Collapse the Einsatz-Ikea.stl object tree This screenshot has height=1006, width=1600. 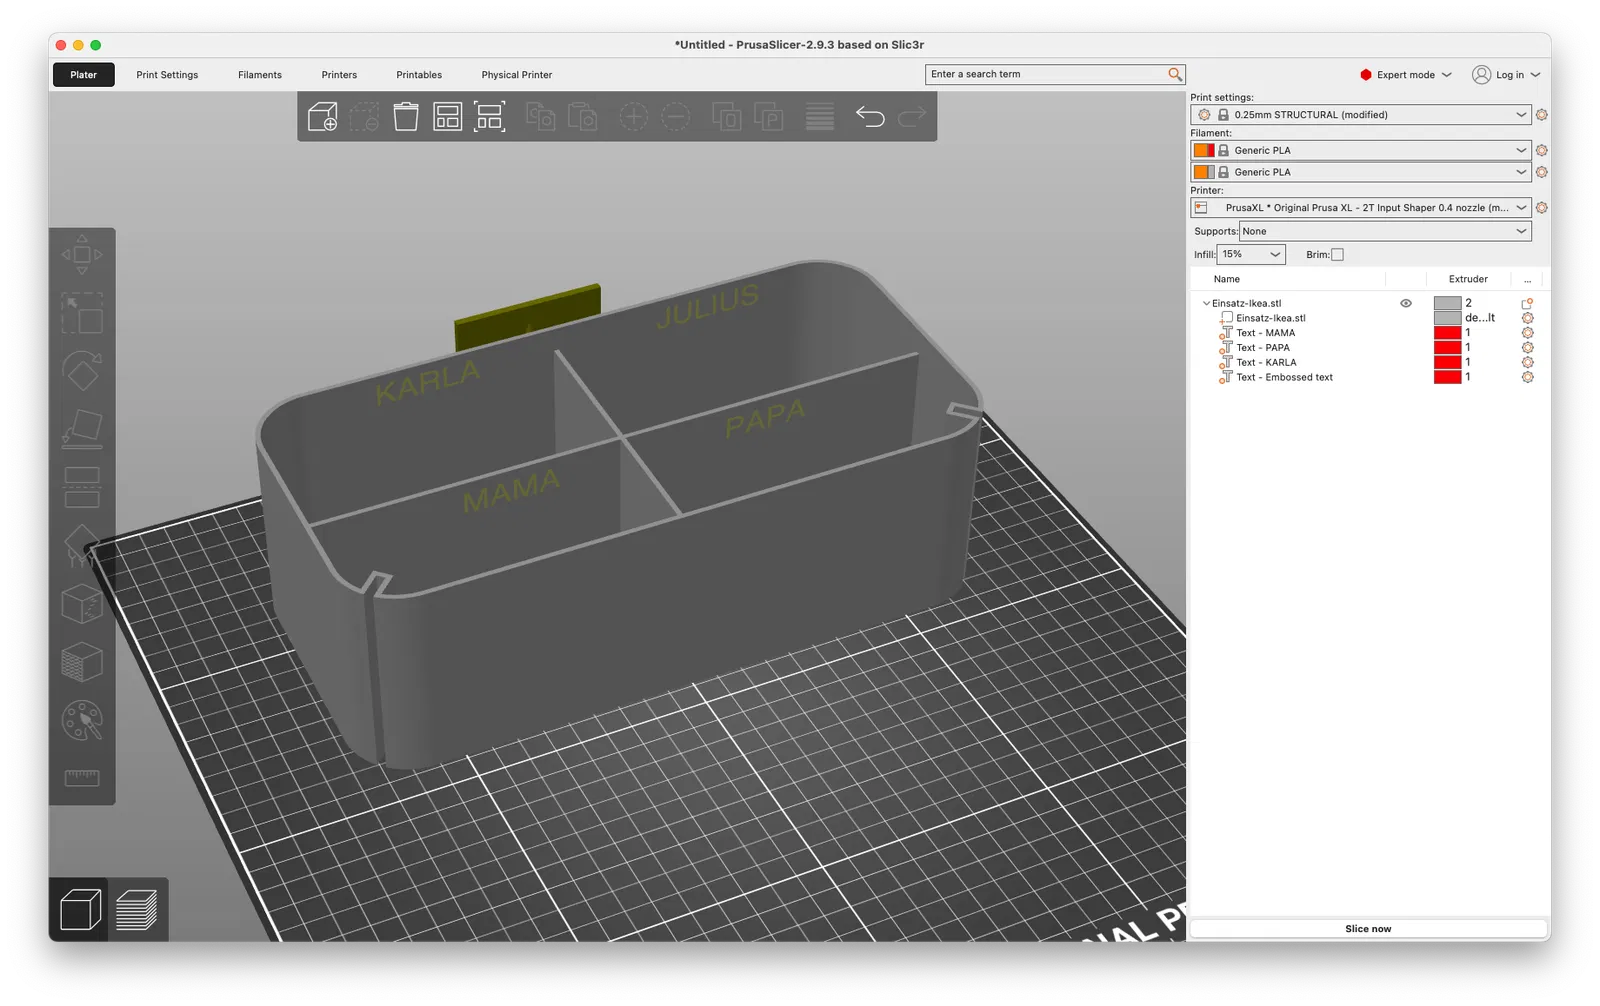pos(1206,303)
